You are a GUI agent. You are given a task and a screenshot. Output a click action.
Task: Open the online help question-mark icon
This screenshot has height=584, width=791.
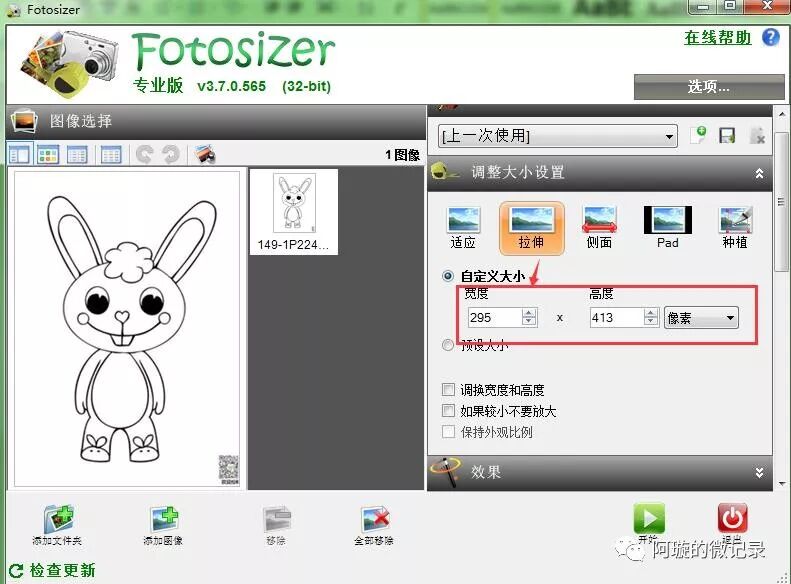point(770,37)
